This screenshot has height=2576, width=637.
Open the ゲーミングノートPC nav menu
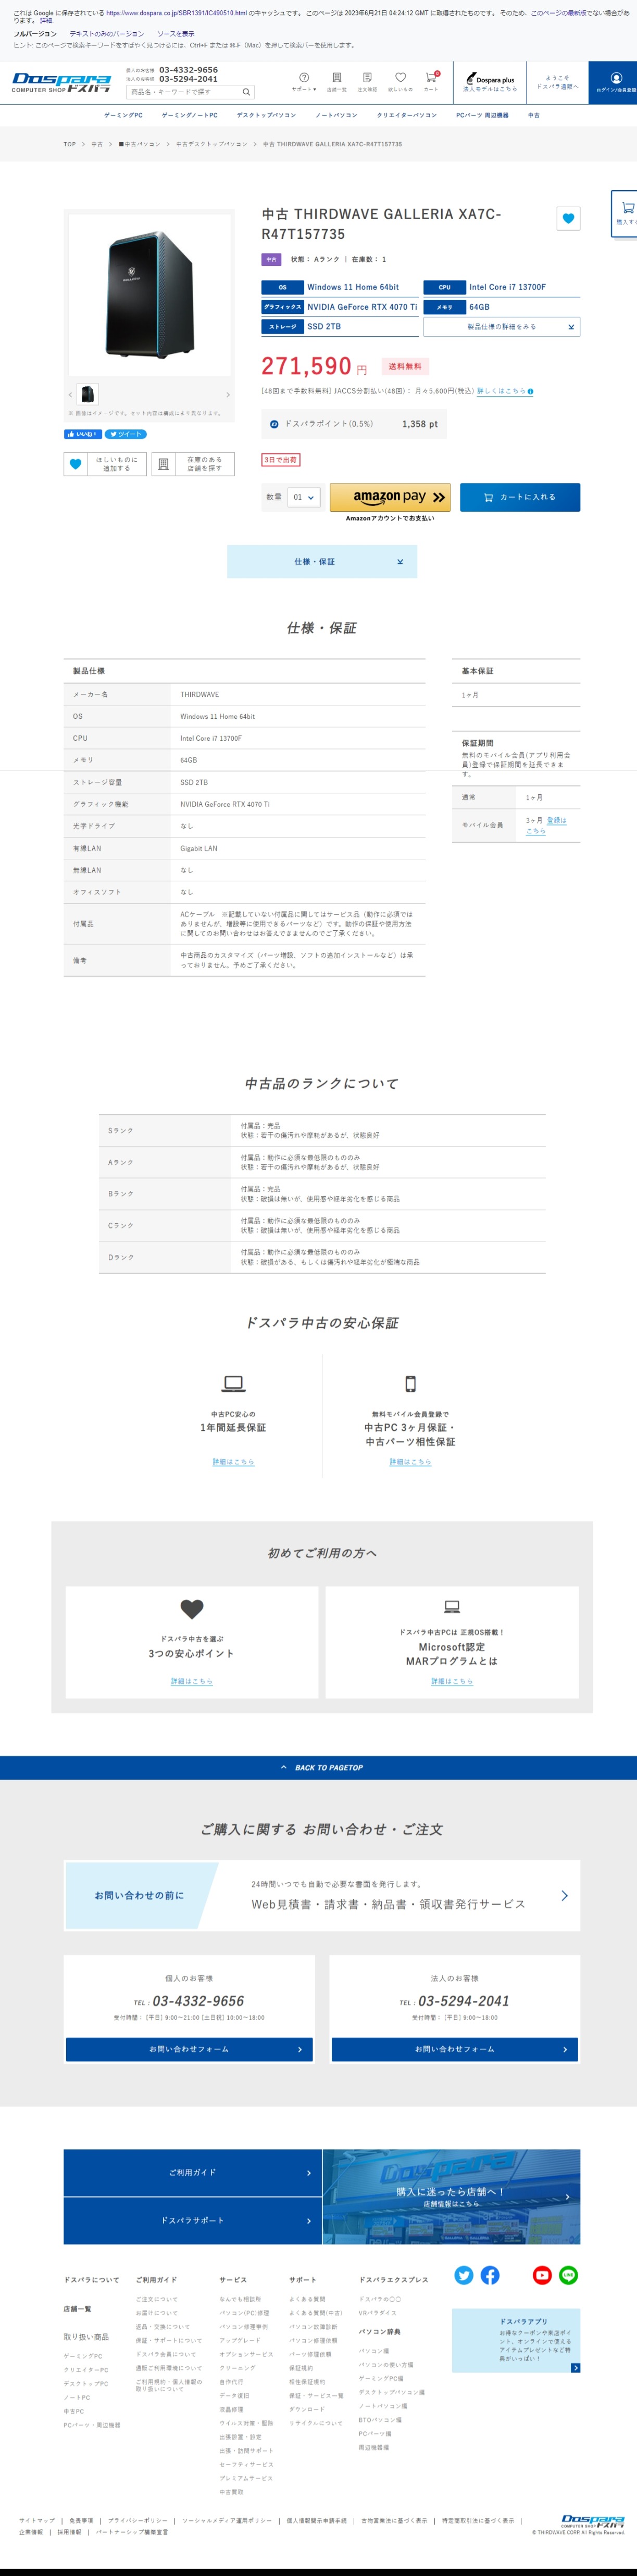pyautogui.click(x=189, y=115)
